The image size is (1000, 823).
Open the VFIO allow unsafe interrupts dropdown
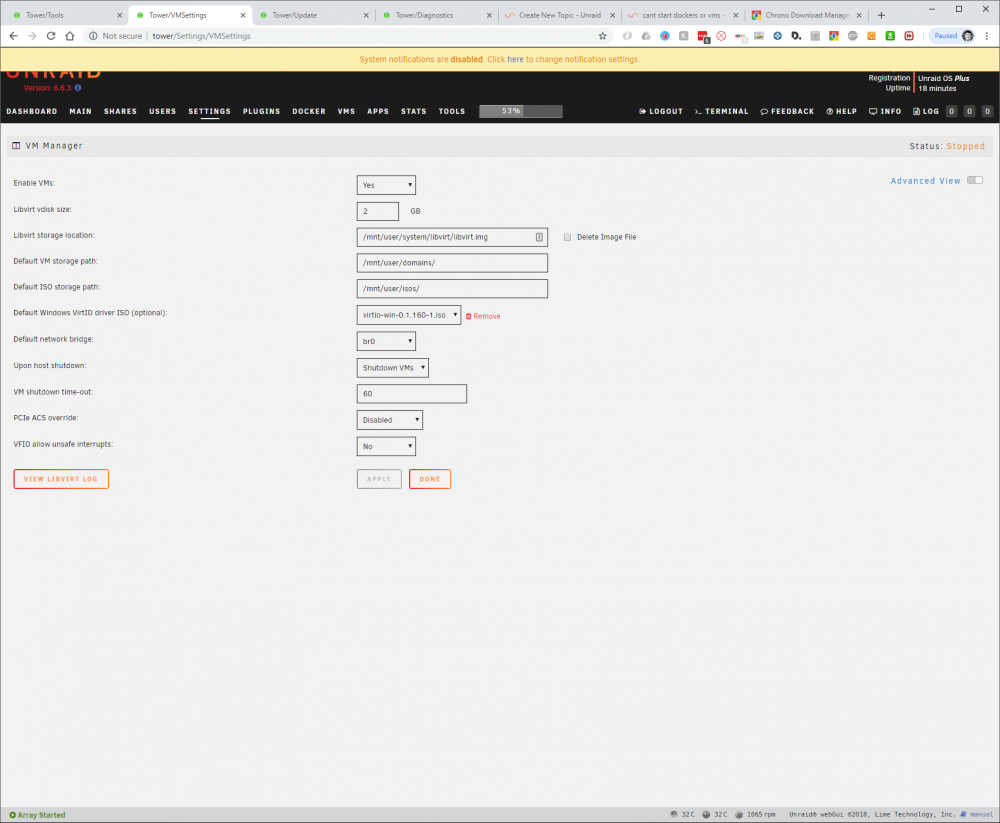(386, 446)
